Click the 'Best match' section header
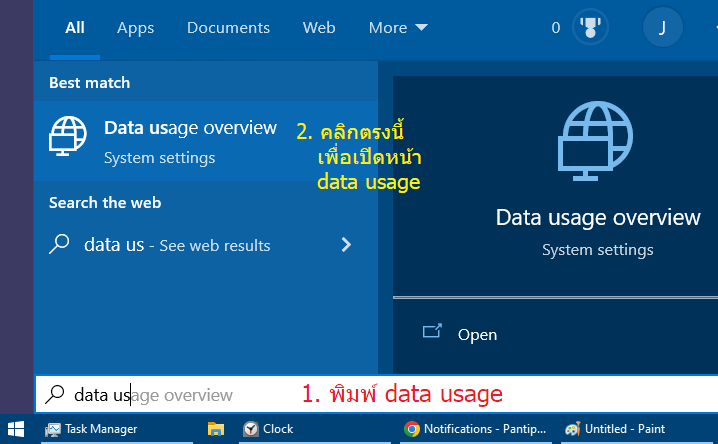This screenshot has height=444, width=718. (x=90, y=83)
